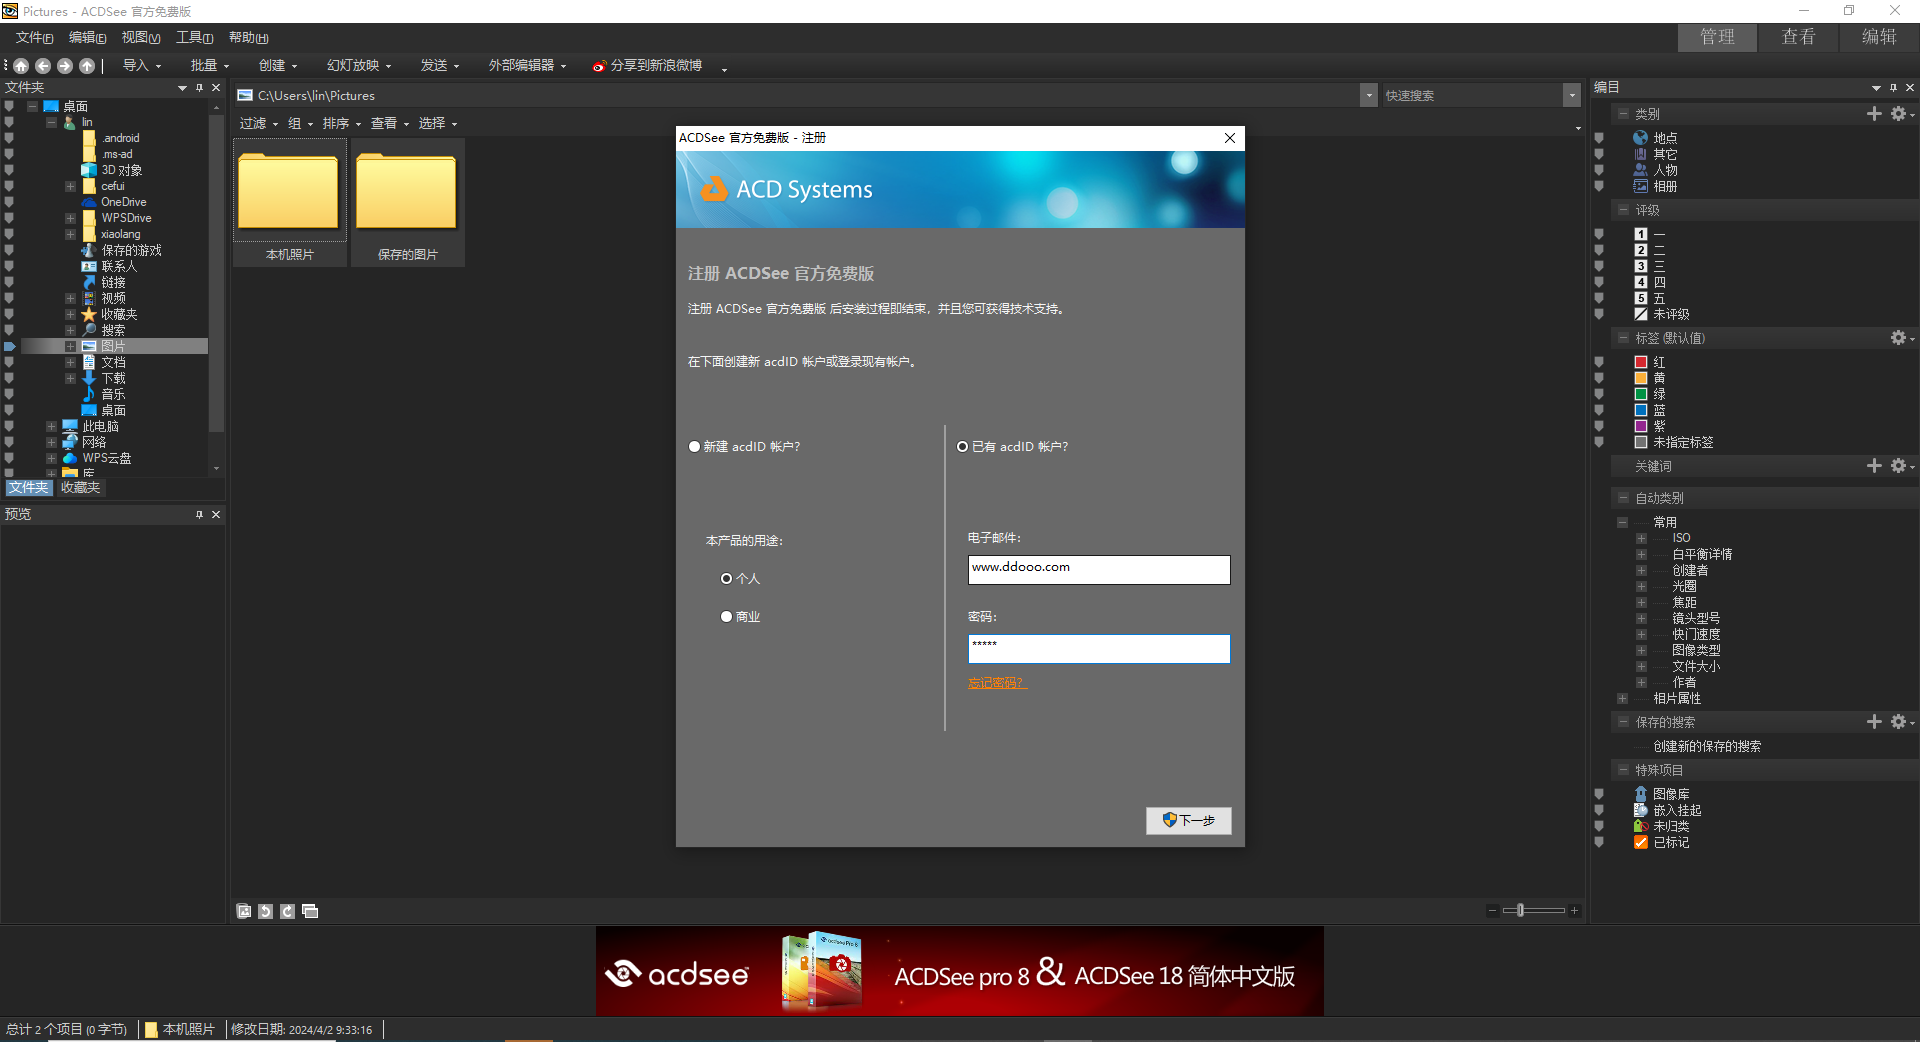Select the 新建 acdID 帐户 radio button
The width and height of the screenshot is (1920, 1042).
pos(694,447)
